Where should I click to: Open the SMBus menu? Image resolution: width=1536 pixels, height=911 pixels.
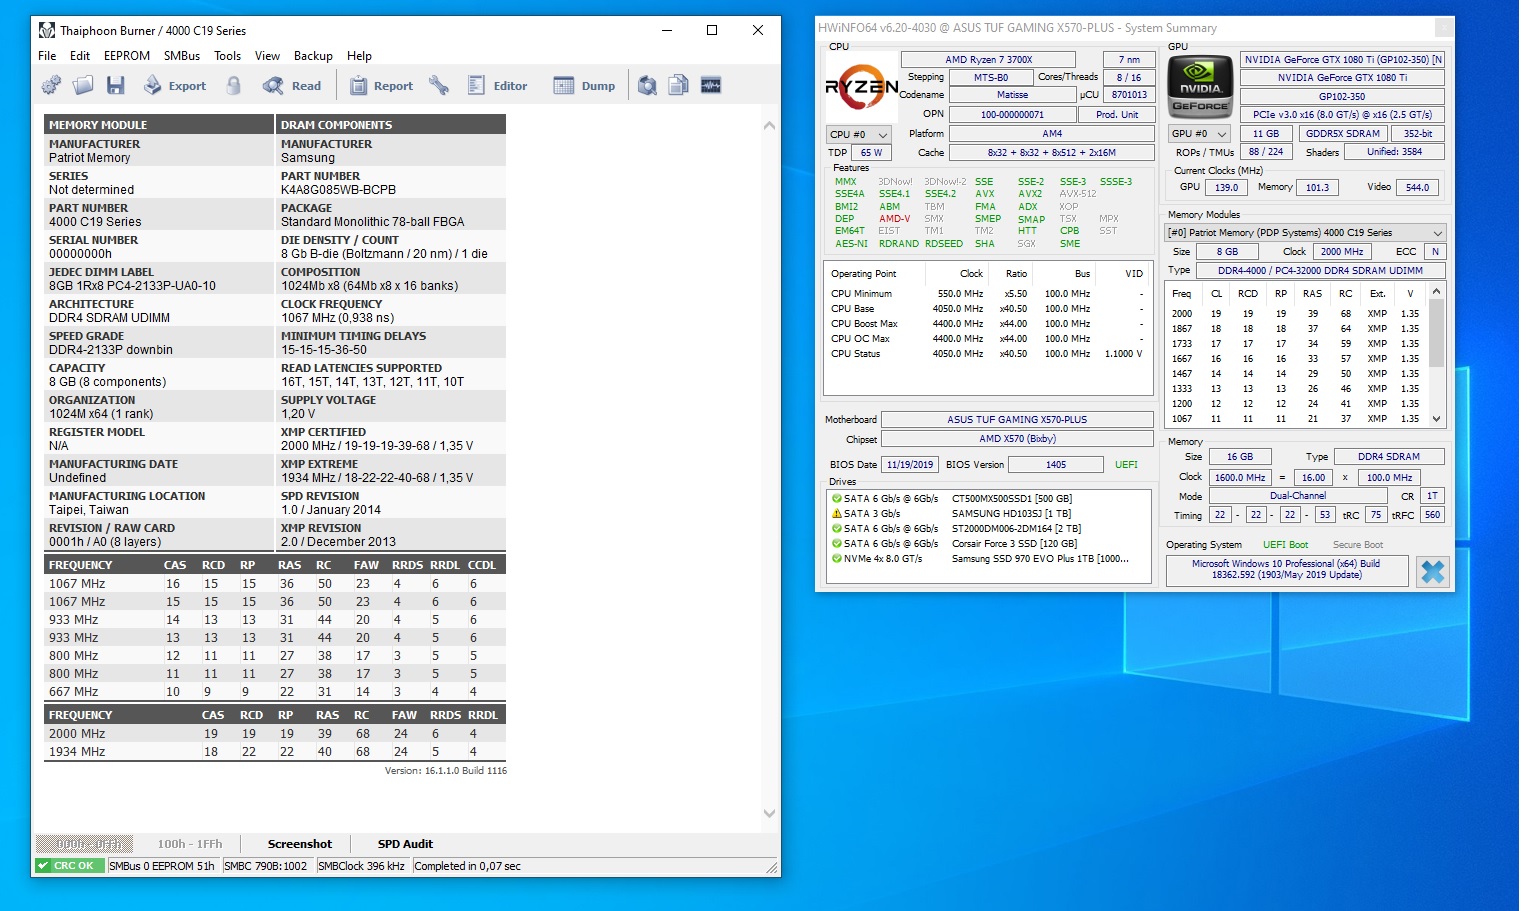[182, 56]
